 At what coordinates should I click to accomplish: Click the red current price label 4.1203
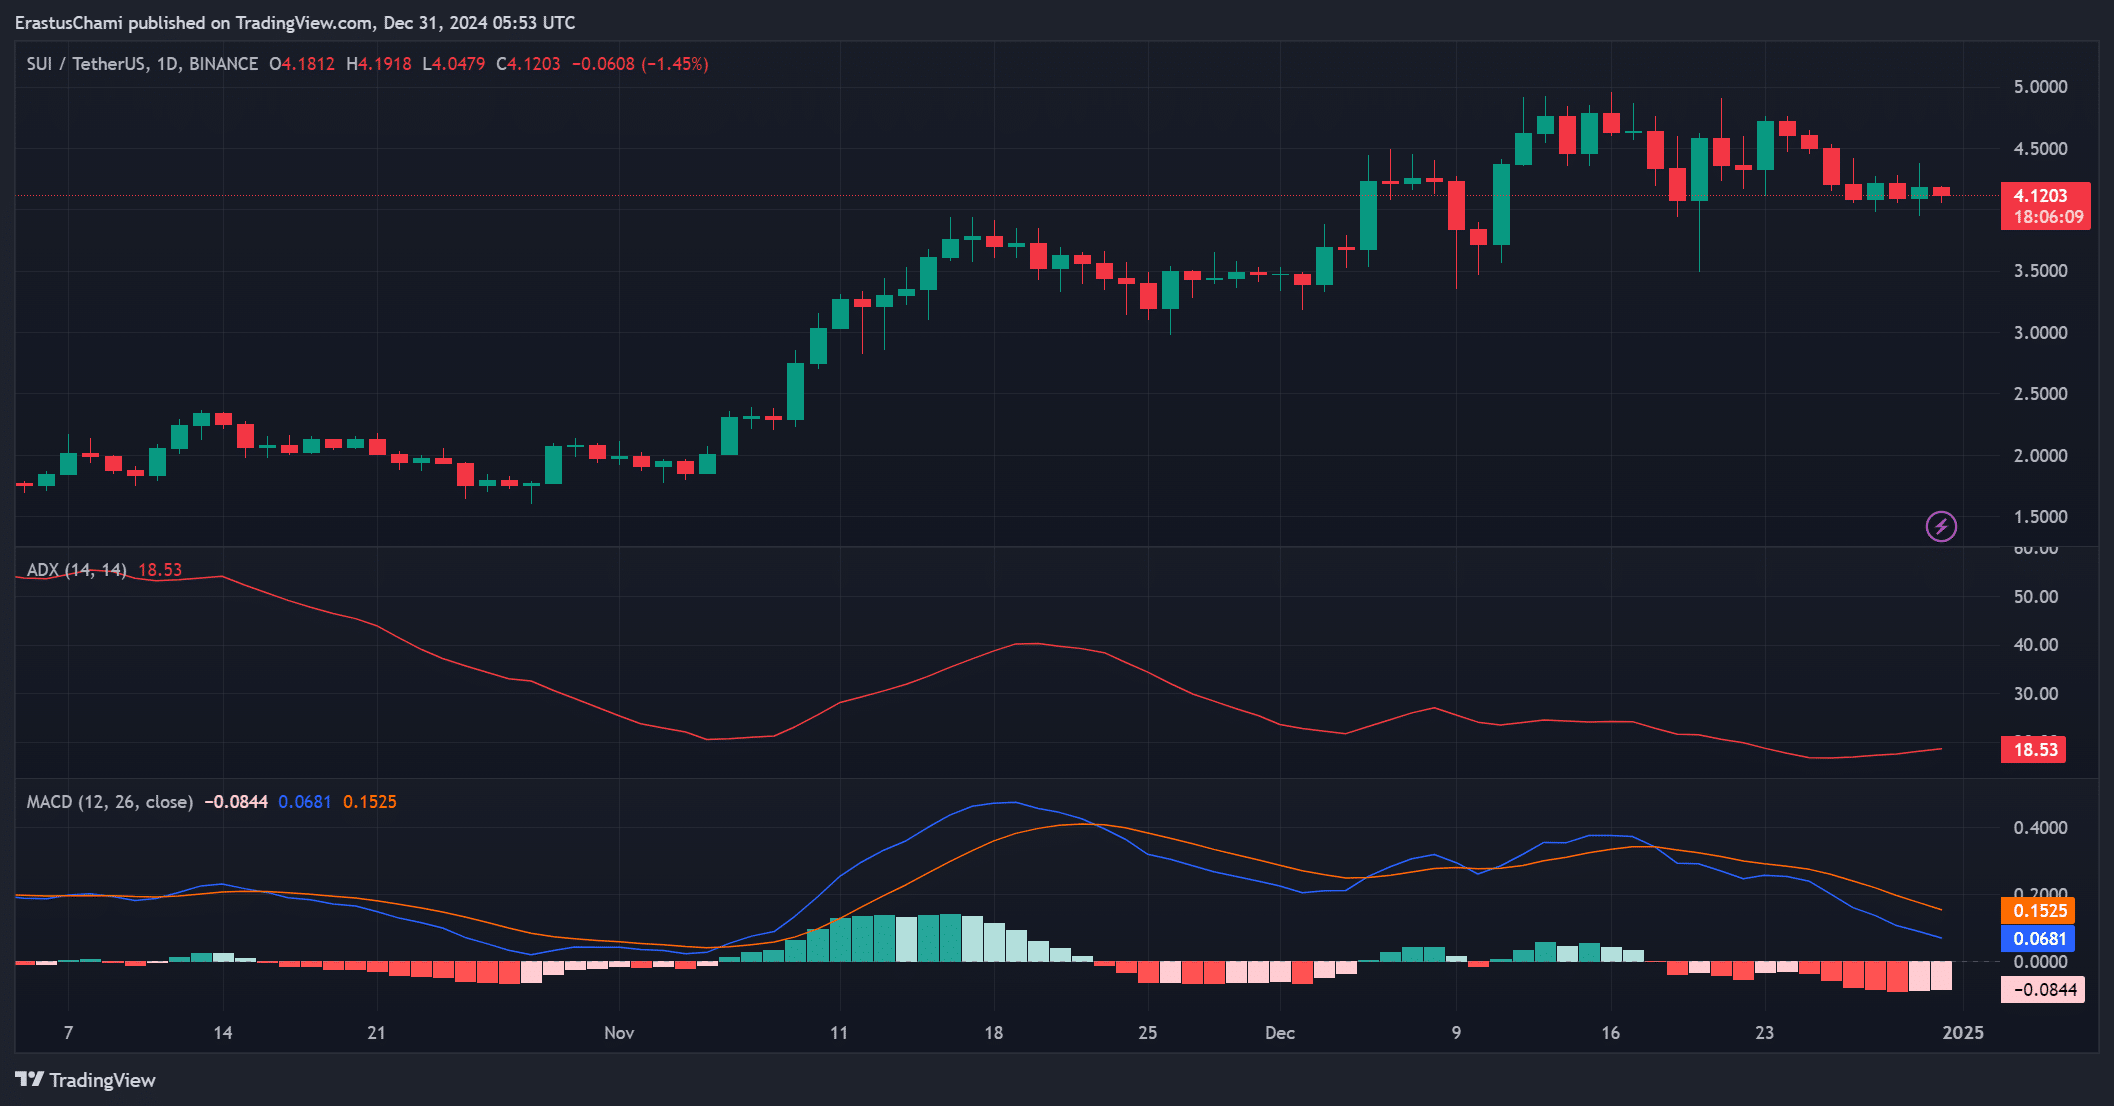coord(2041,196)
